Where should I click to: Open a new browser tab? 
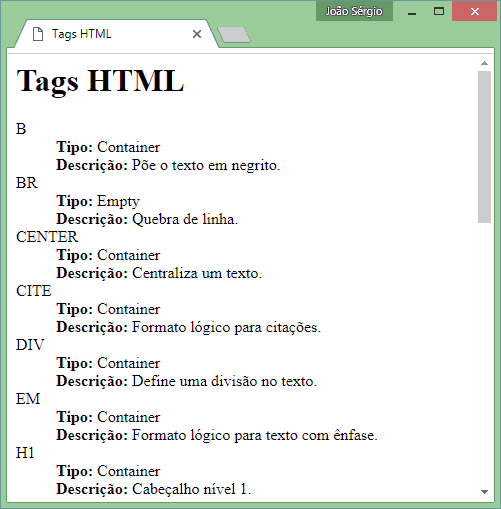click(x=234, y=35)
